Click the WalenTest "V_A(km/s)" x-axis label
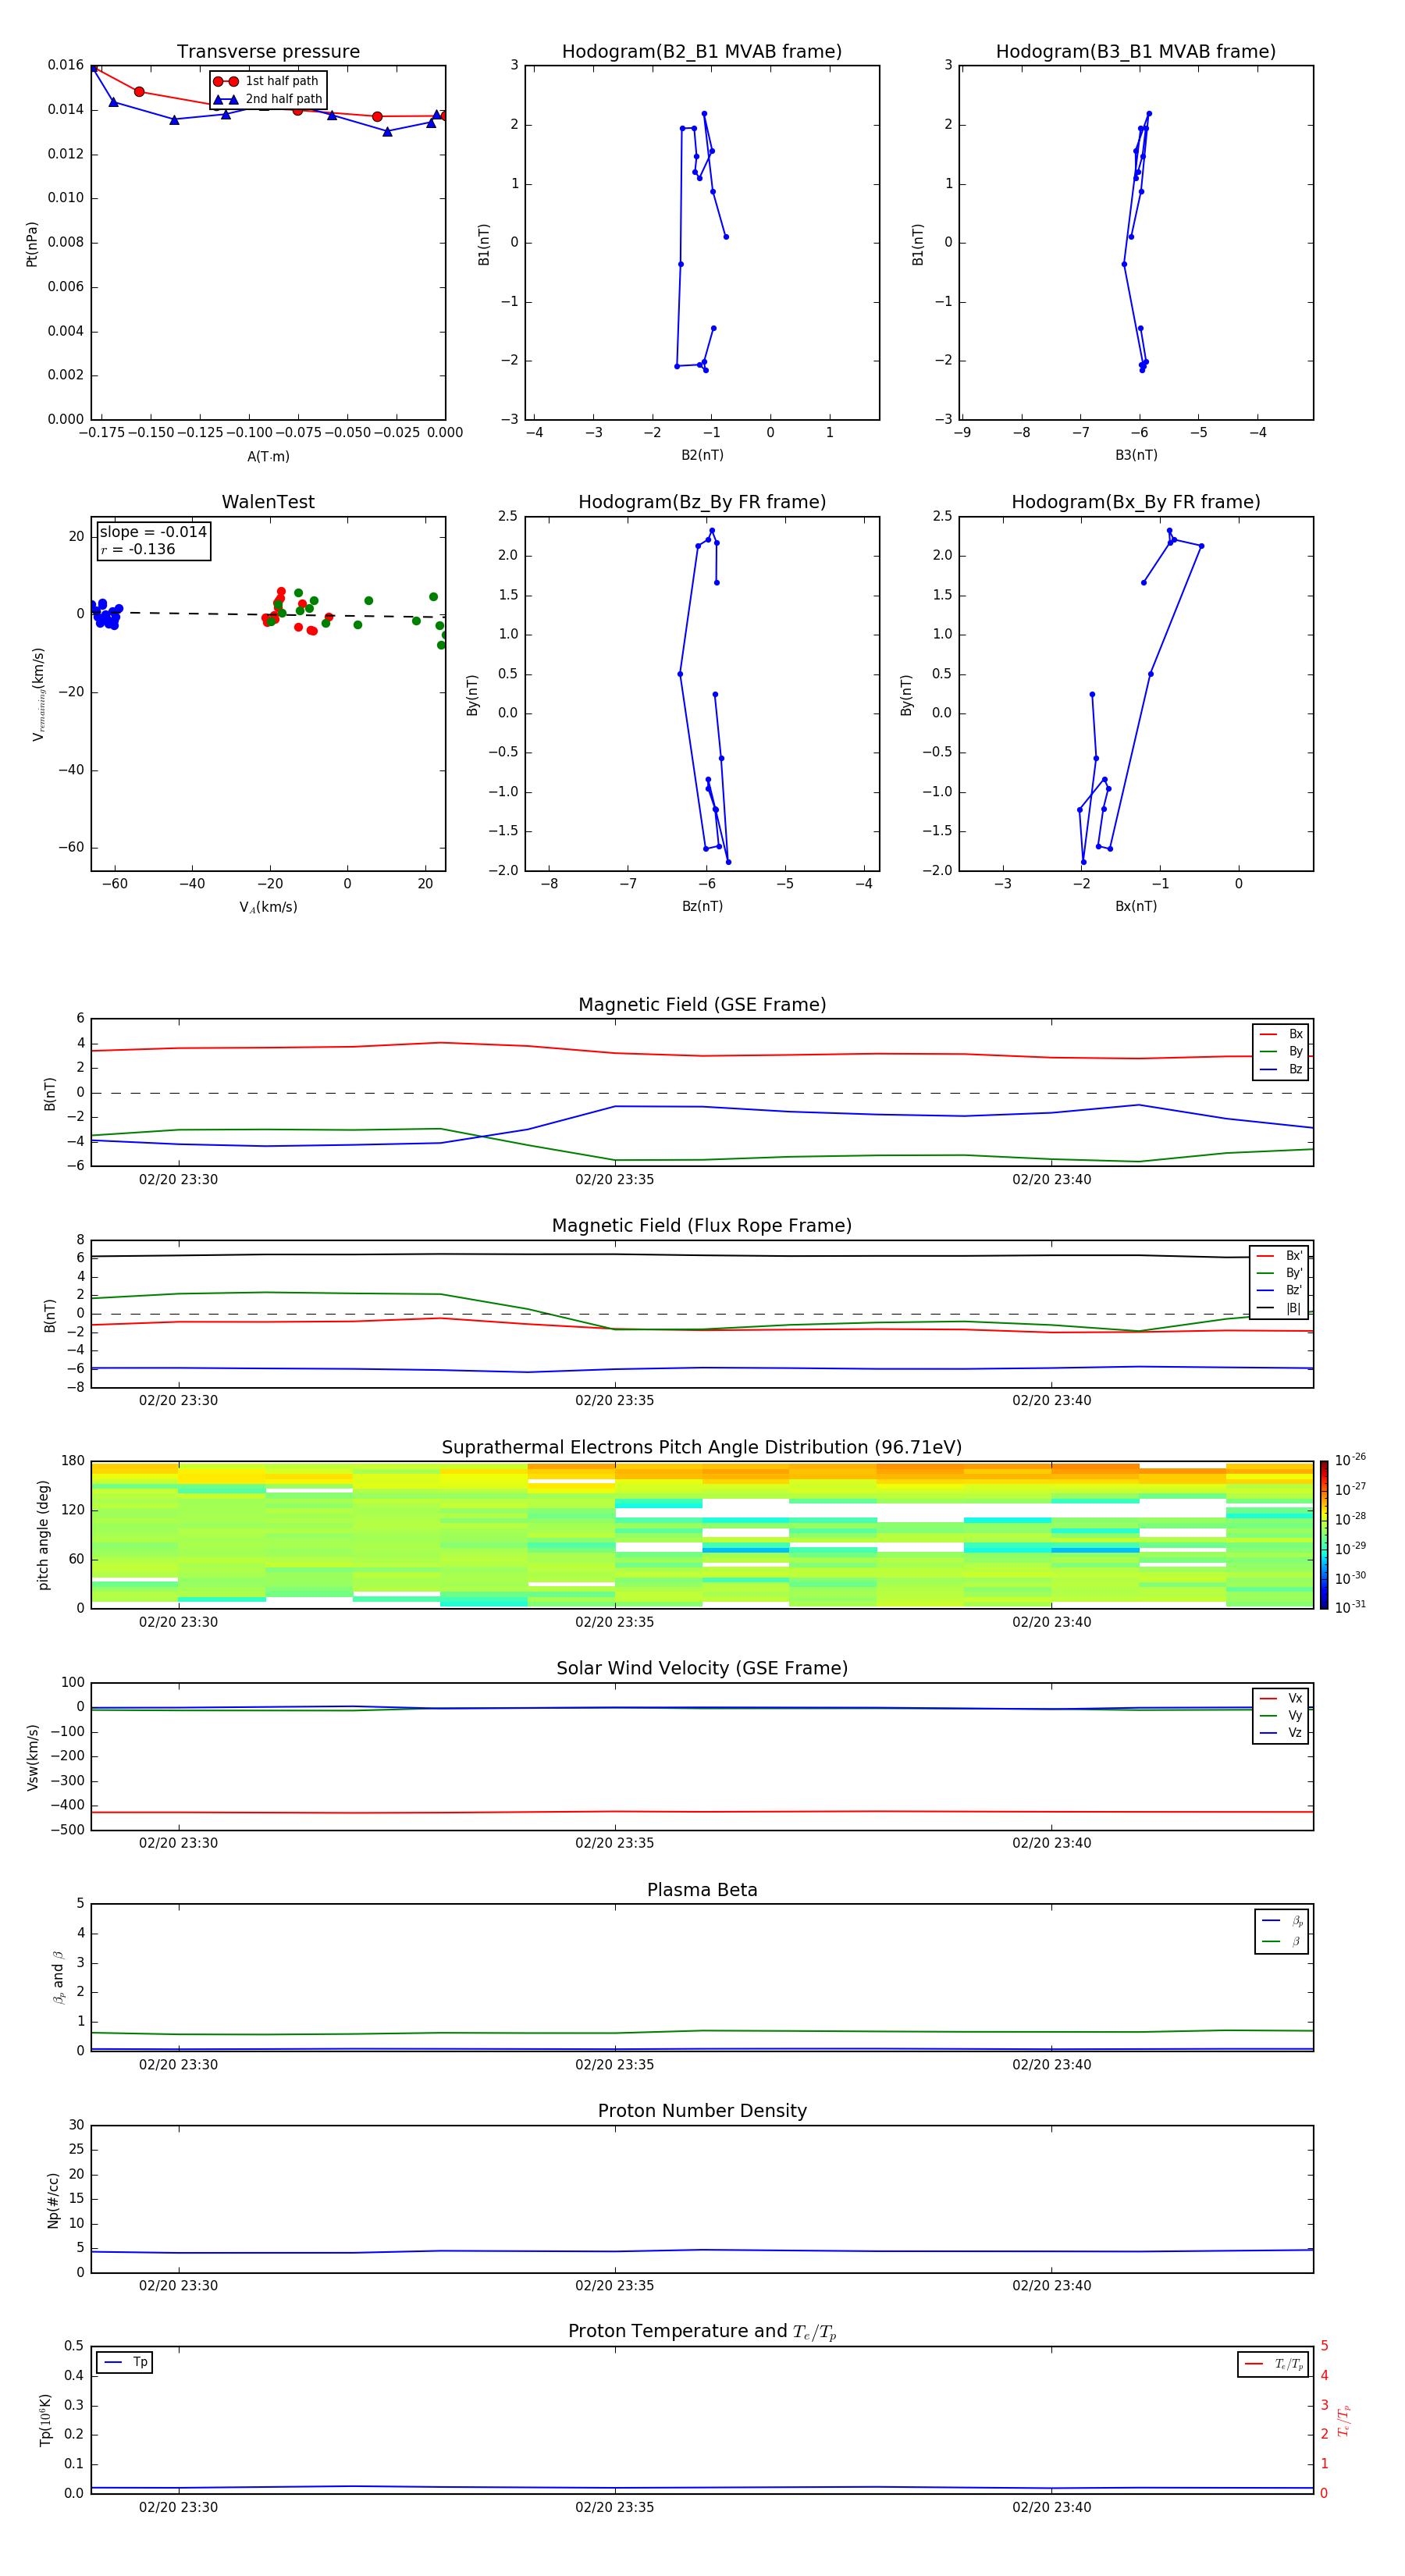The image size is (1405, 2576). pos(268,907)
